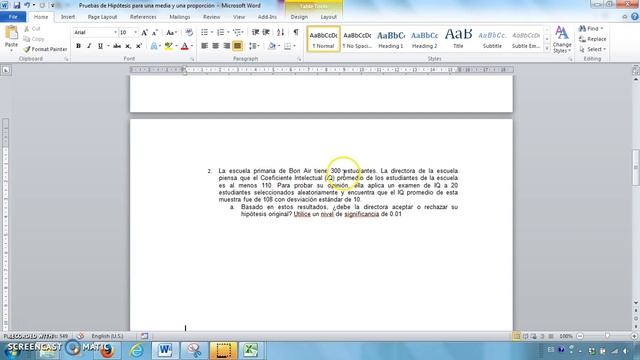Image resolution: width=640 pixels, height=360 pixels.
Task: Toggle Justify text alignment
Action: tap(237, 46)
